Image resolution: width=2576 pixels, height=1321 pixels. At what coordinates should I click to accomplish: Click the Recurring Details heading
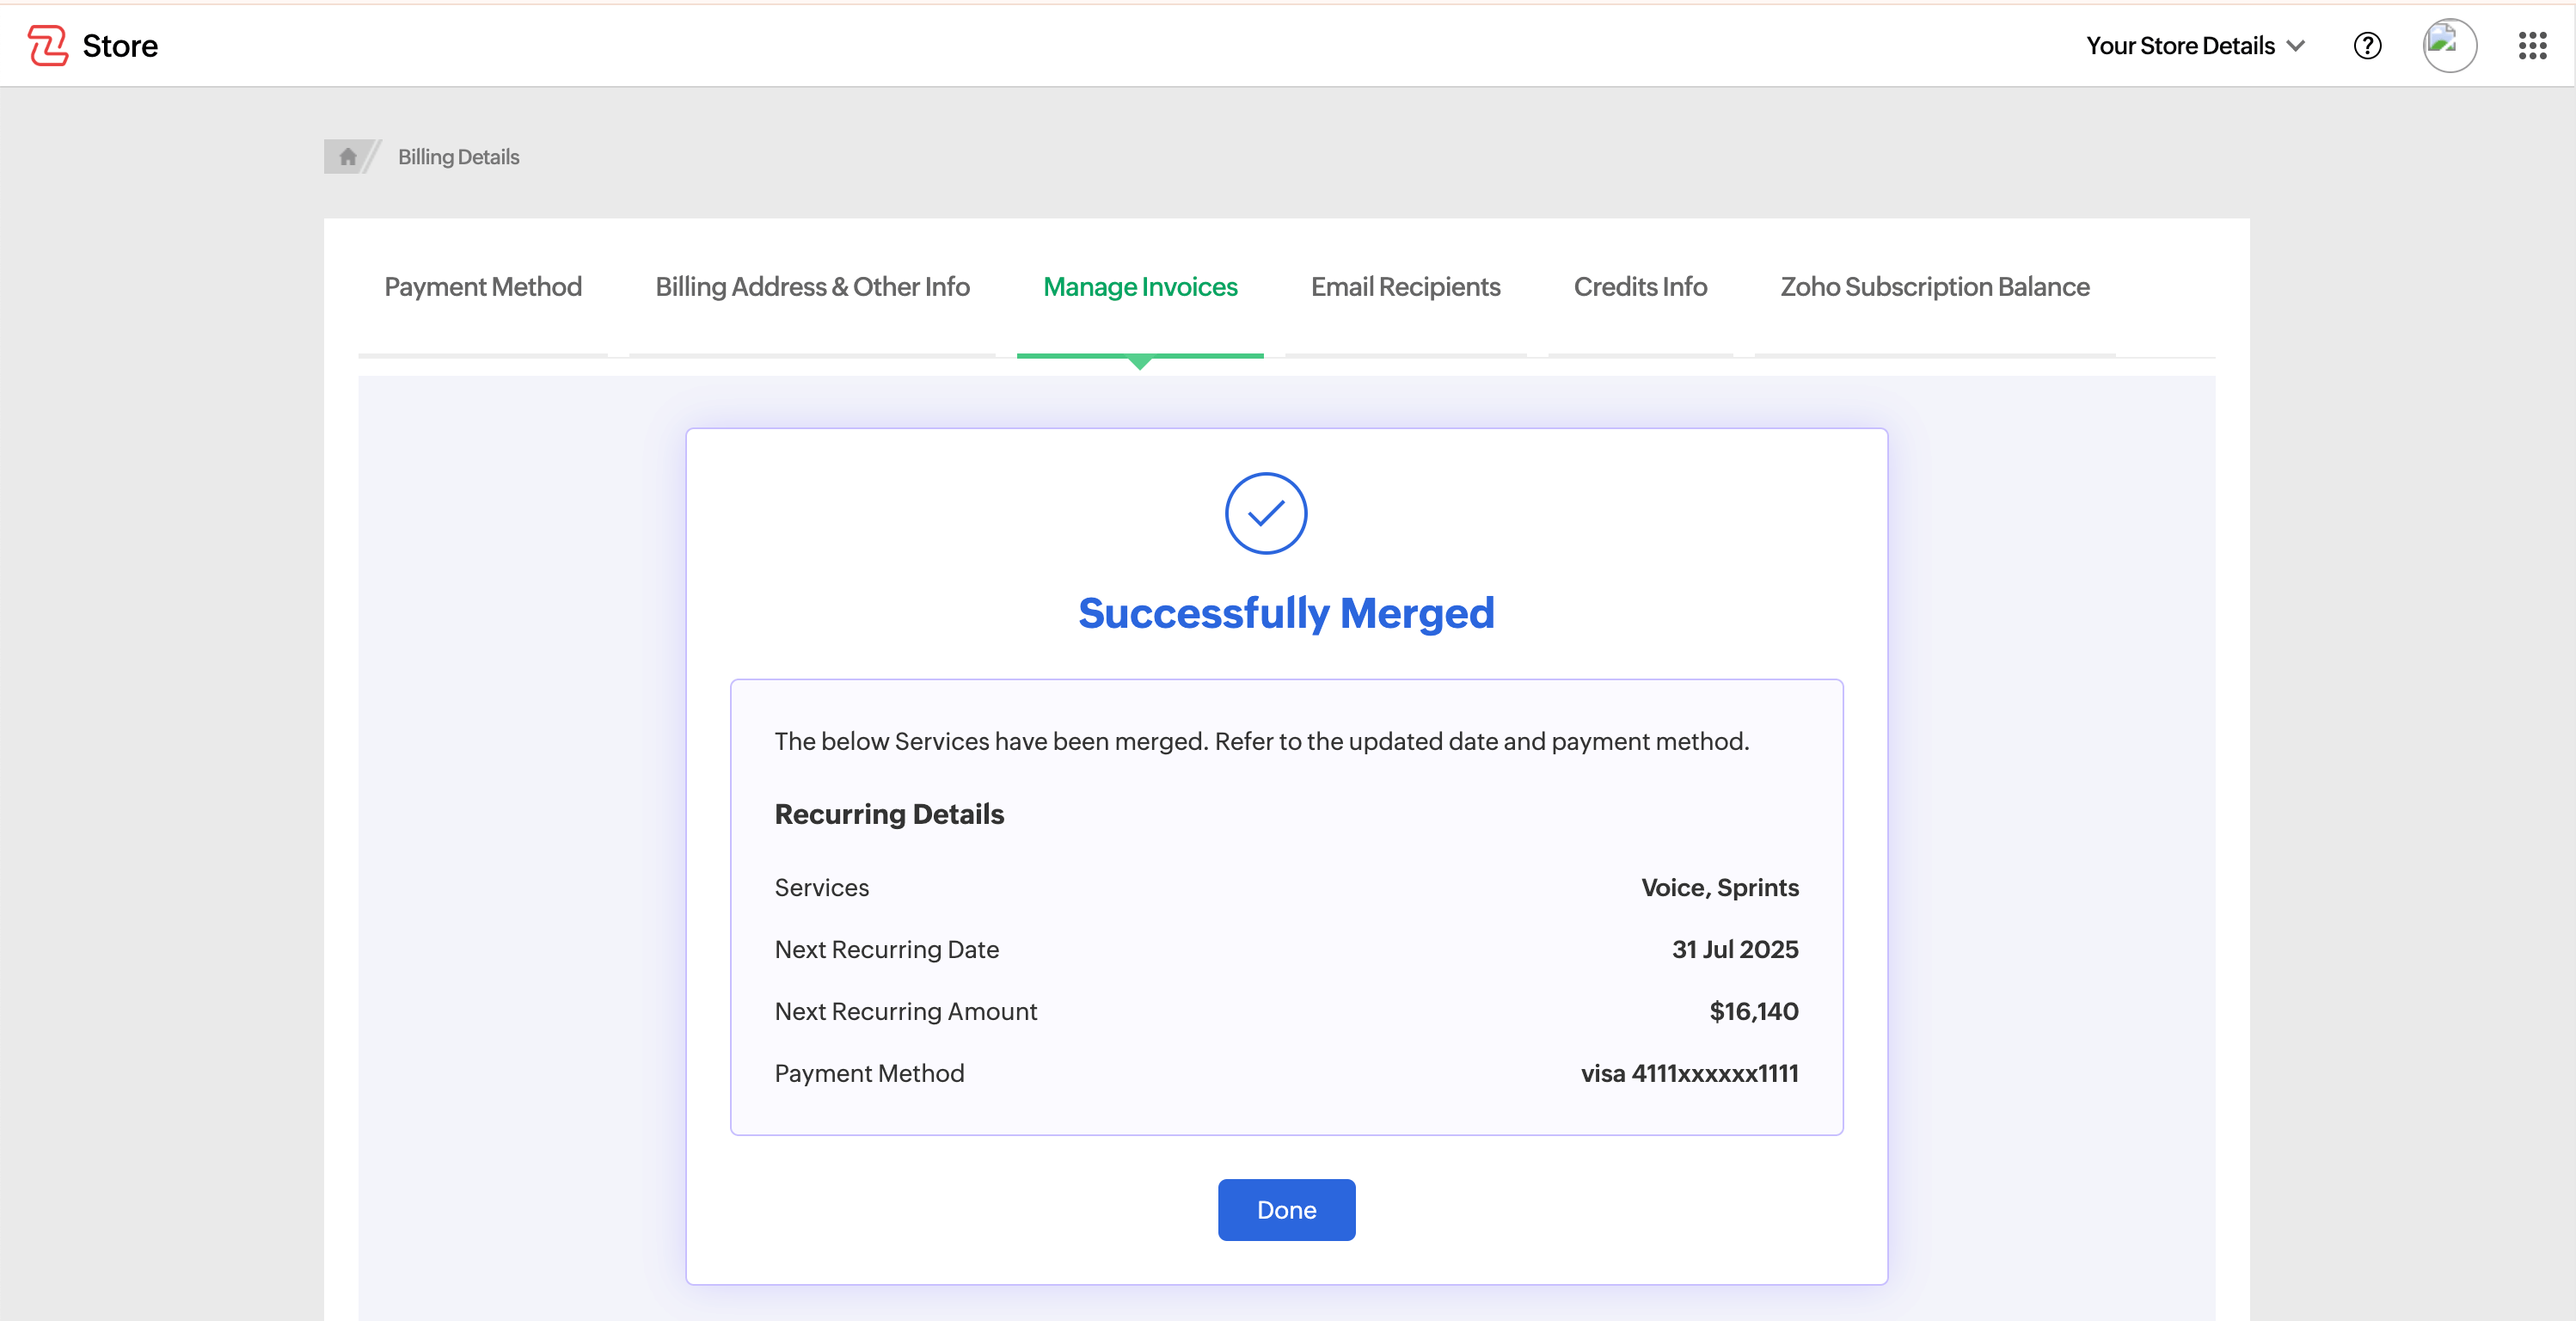pyautogui.click(x=889, y=814)
